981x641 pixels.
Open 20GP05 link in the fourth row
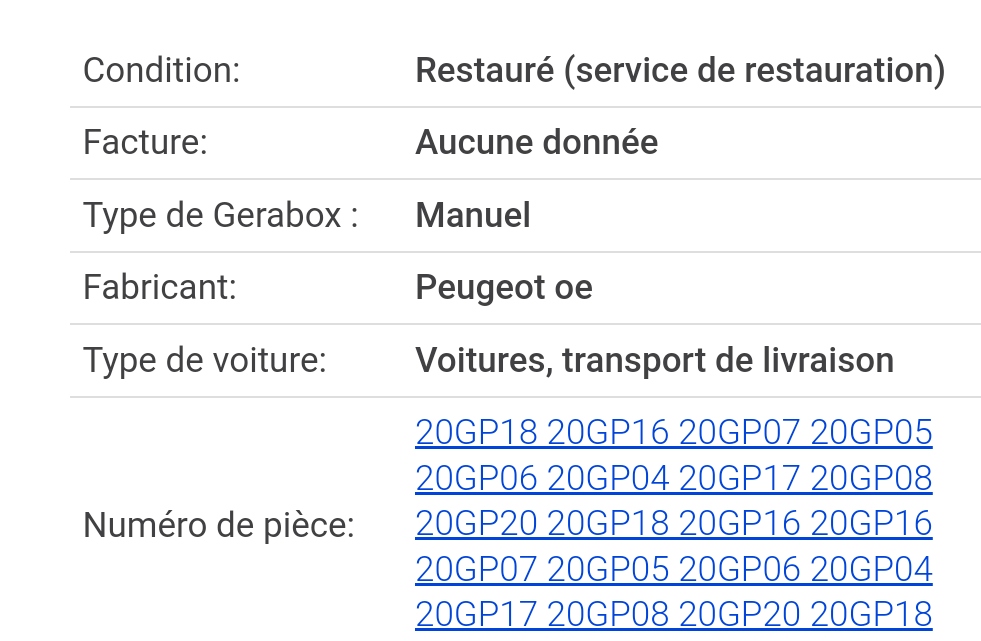pos(608,569)
